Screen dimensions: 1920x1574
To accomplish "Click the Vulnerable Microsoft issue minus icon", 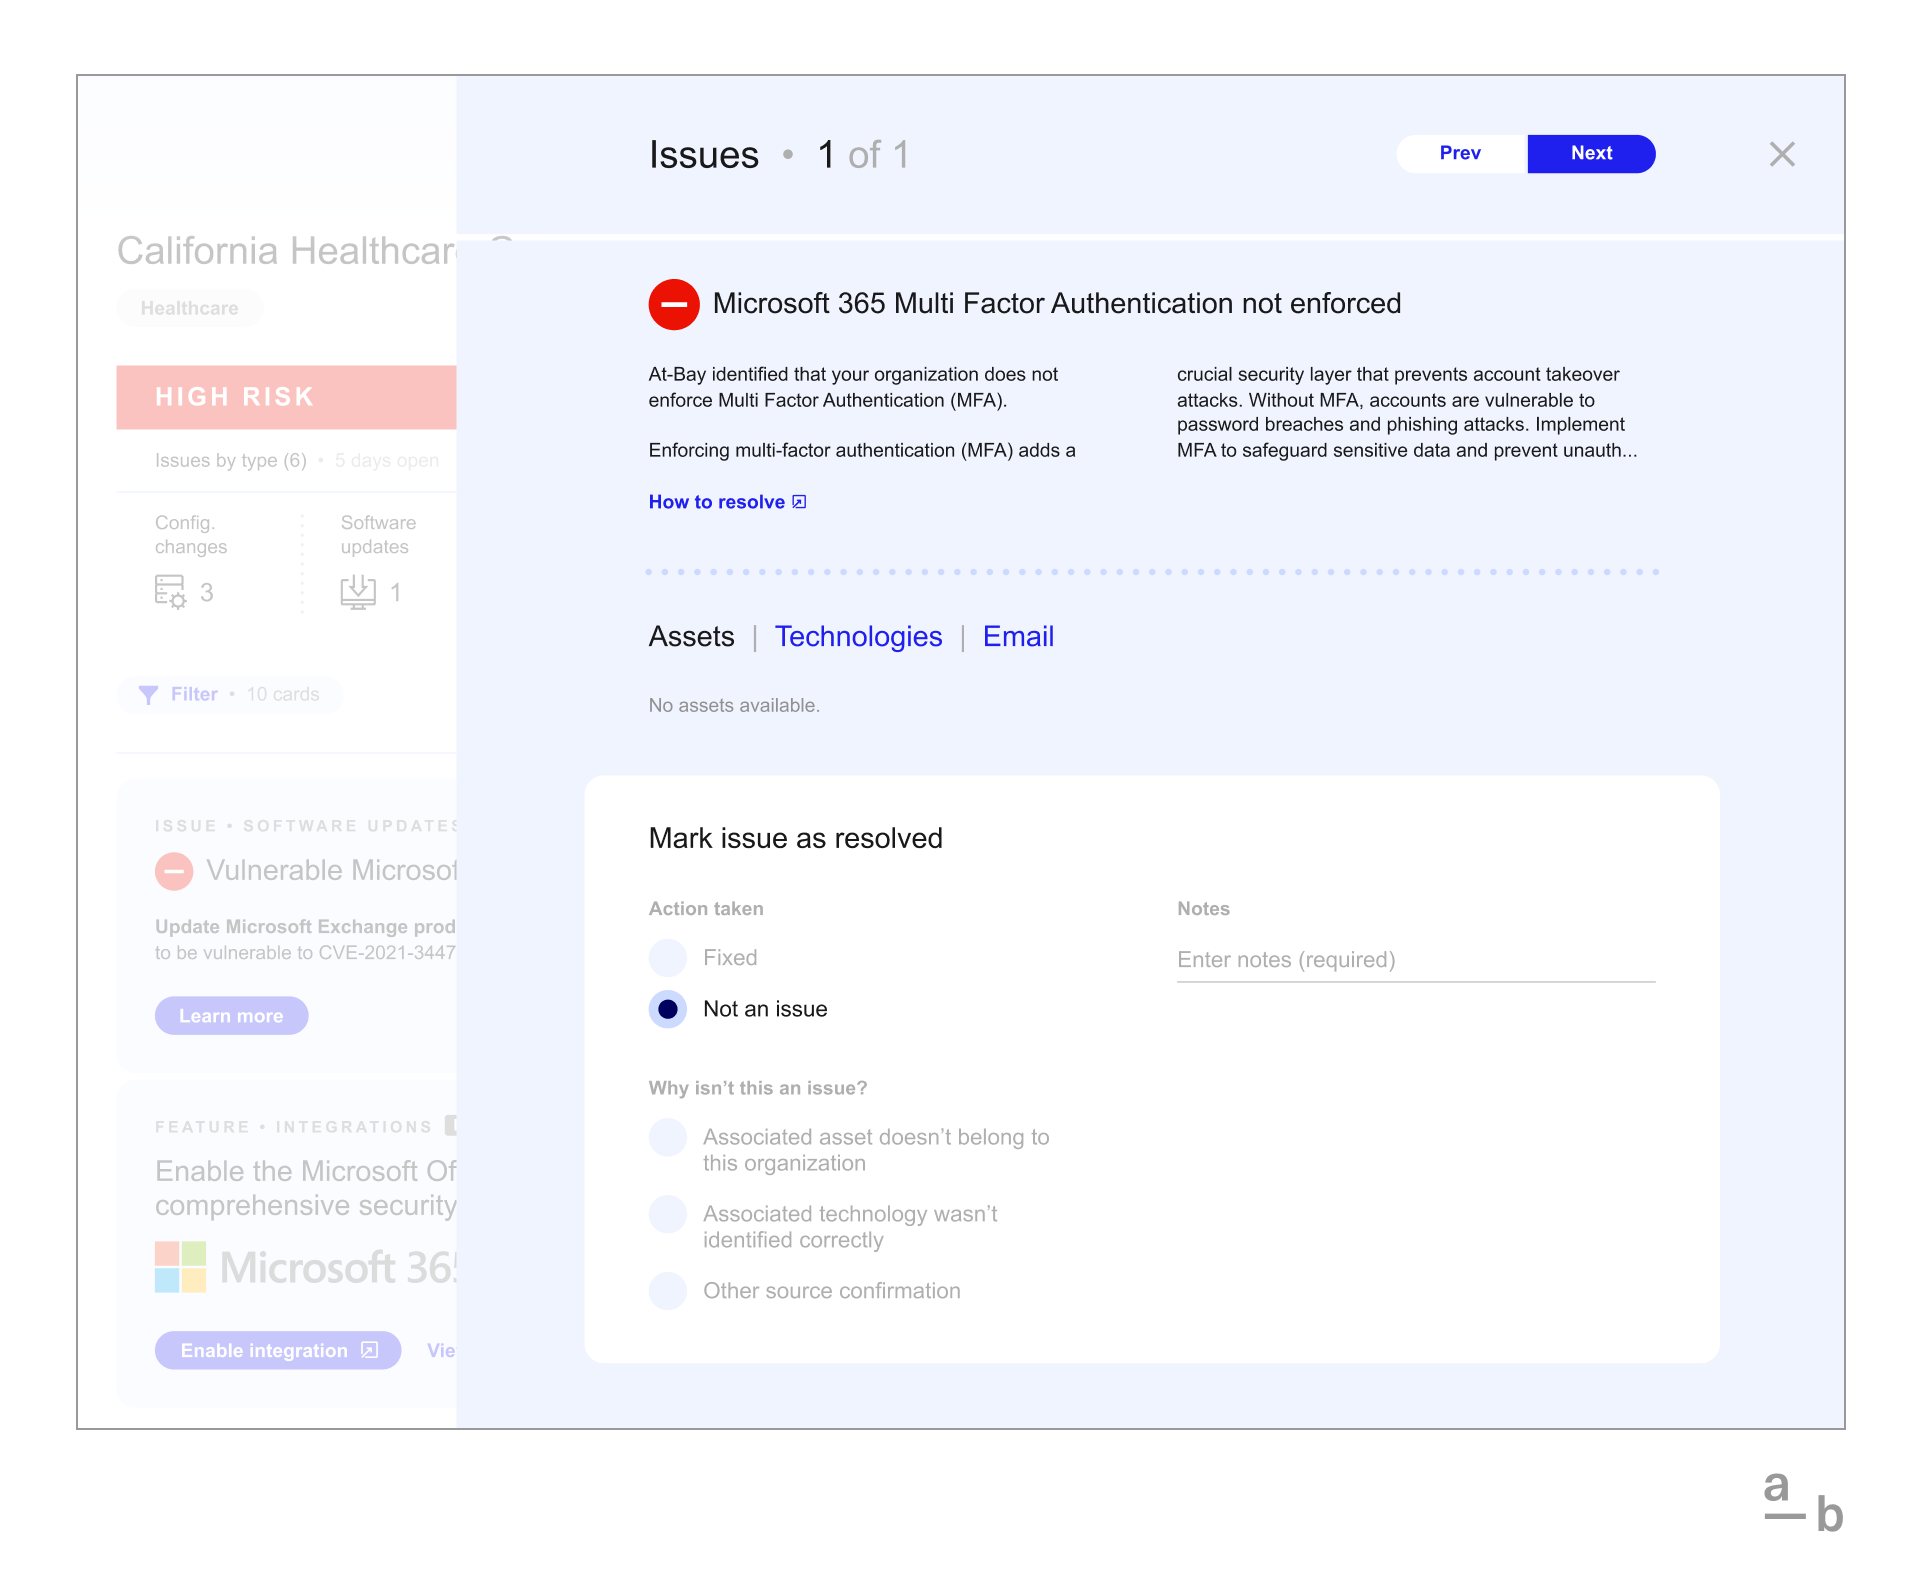I will coord(171,869).
